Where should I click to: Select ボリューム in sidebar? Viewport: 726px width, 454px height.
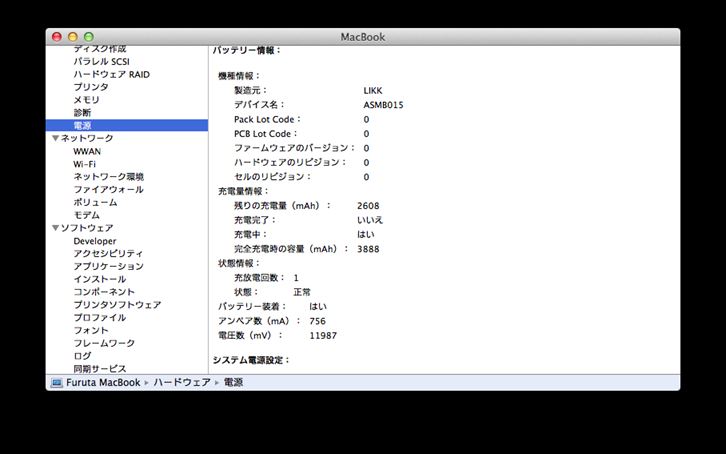95,202
